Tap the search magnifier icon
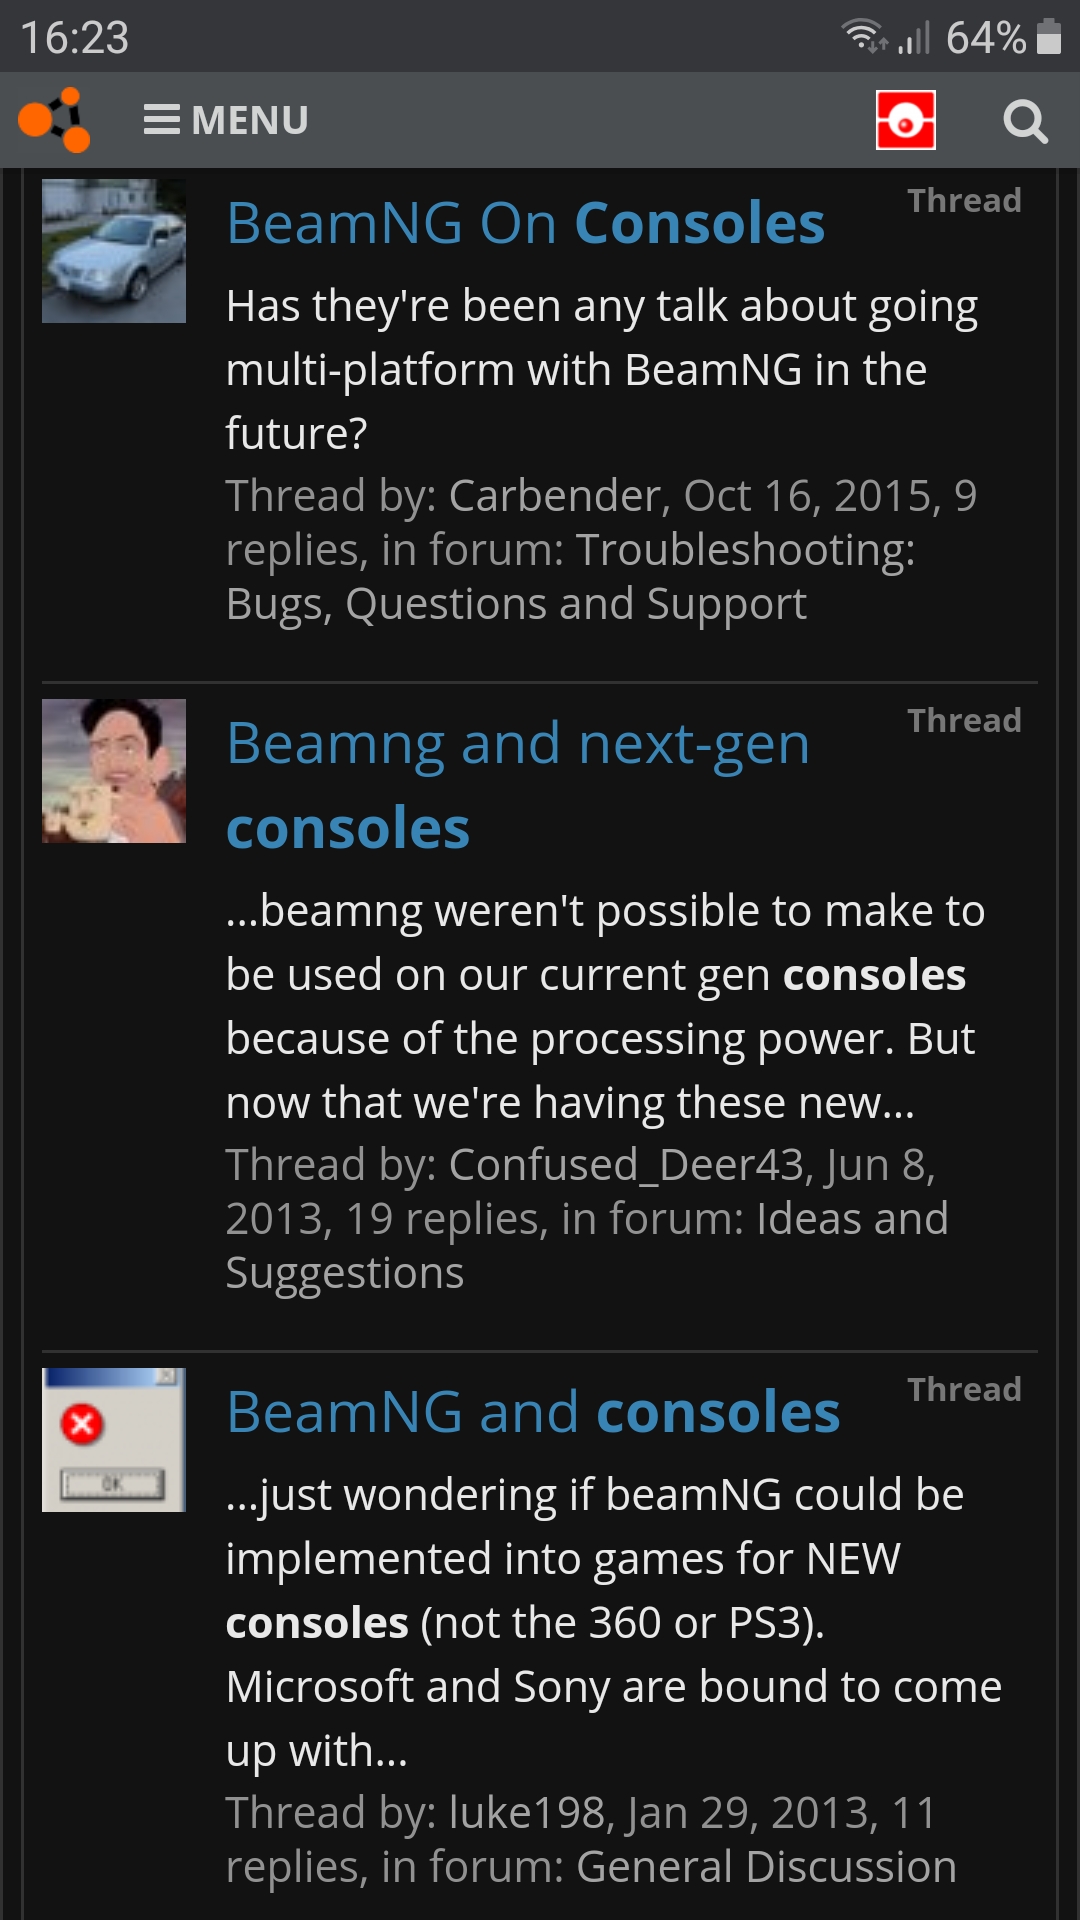The width and height of the screenshot is (1080, 1920). pos(1025,121)
